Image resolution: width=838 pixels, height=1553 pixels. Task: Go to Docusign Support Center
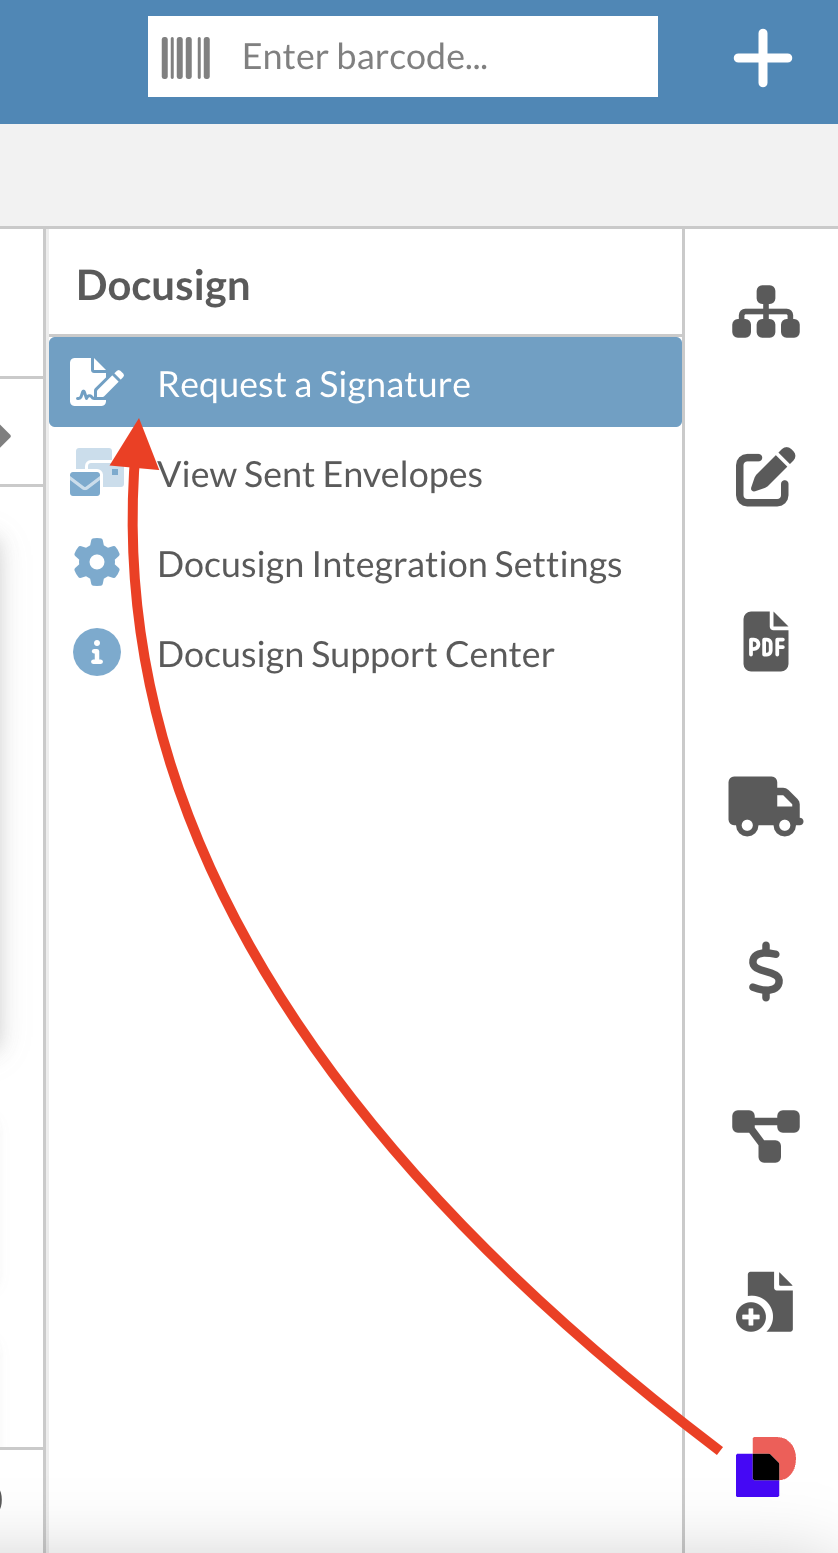coord(356,654)
